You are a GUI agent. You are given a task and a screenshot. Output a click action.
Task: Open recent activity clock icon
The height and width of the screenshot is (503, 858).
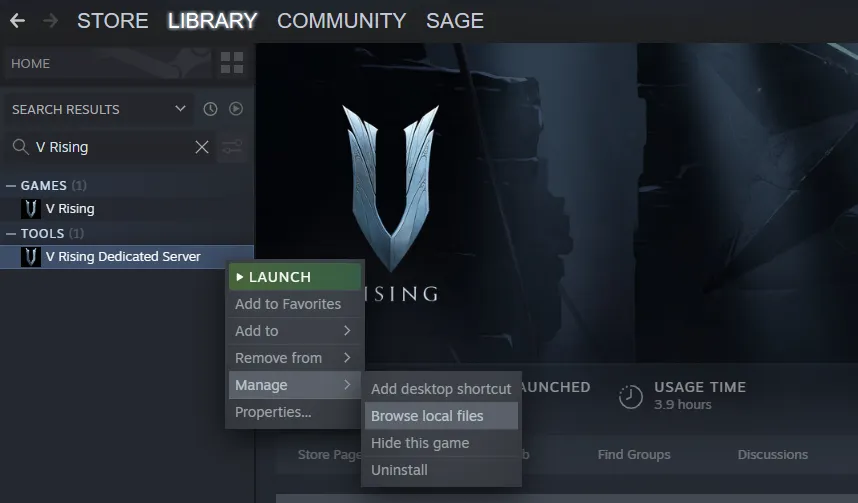[210, 109]
